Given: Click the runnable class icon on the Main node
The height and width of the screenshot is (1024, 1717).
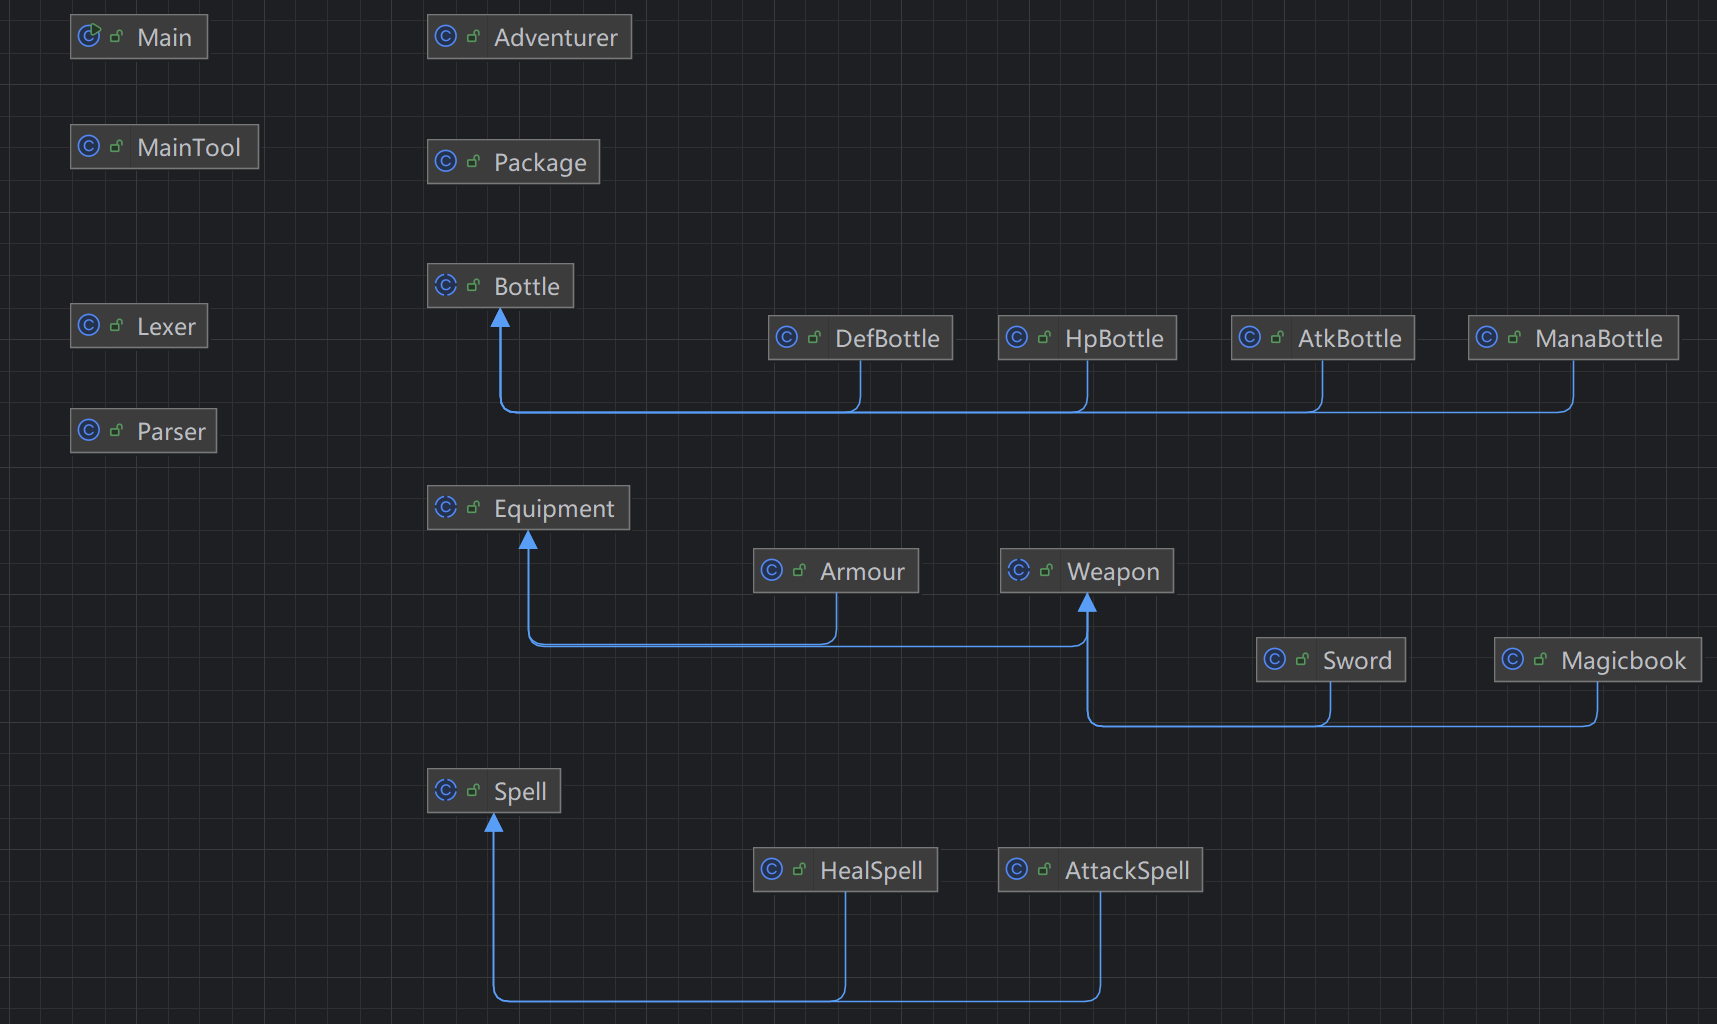Looking at the screenshot, I should tap(89, 36).
